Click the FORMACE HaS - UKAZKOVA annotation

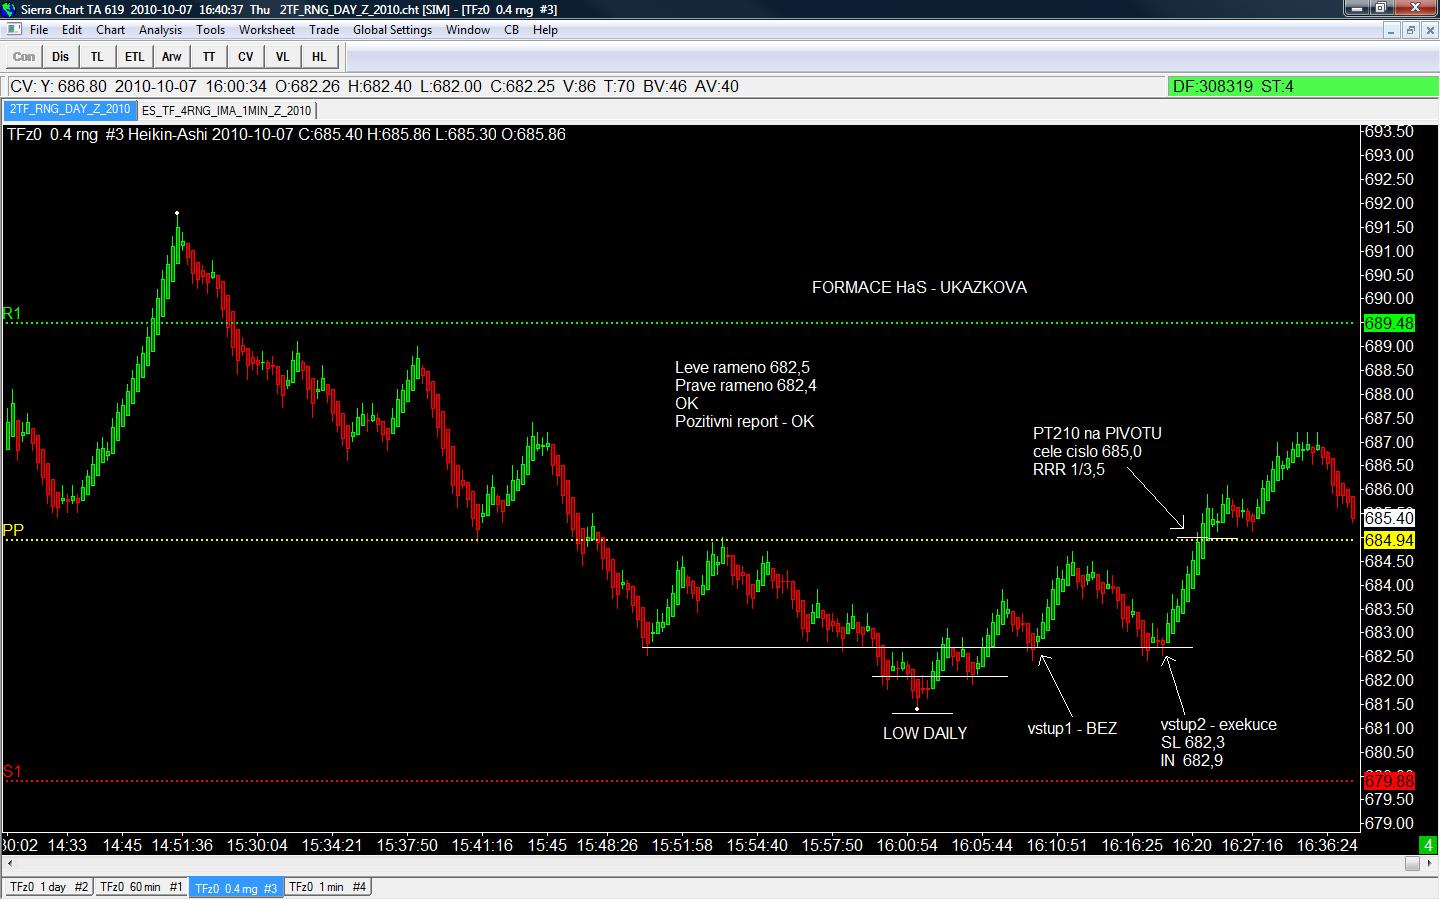[x=919, y=287]
